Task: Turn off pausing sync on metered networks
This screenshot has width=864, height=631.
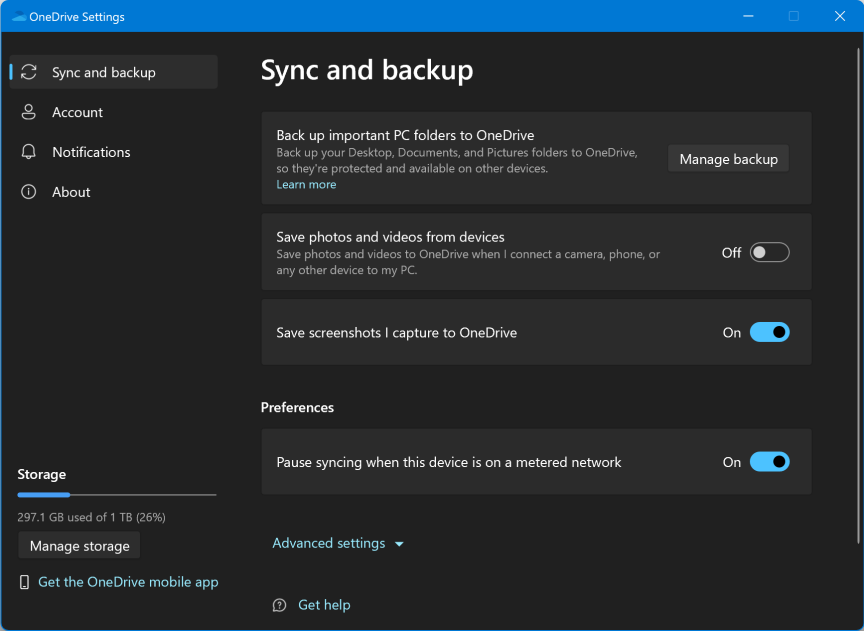Action: [770, 461]
